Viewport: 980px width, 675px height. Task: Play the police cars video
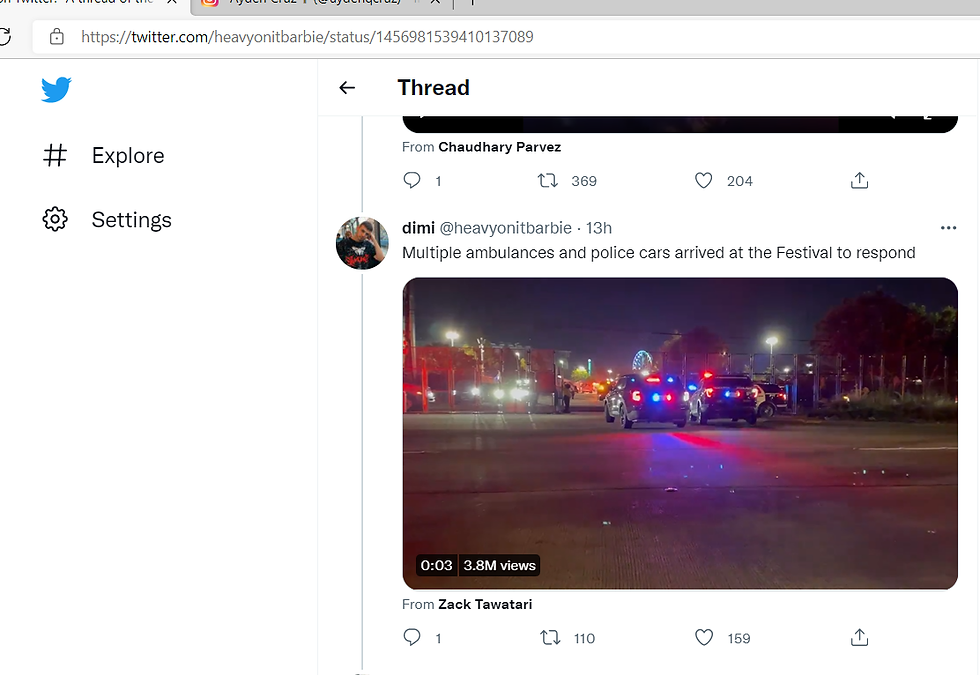point(680,433)
